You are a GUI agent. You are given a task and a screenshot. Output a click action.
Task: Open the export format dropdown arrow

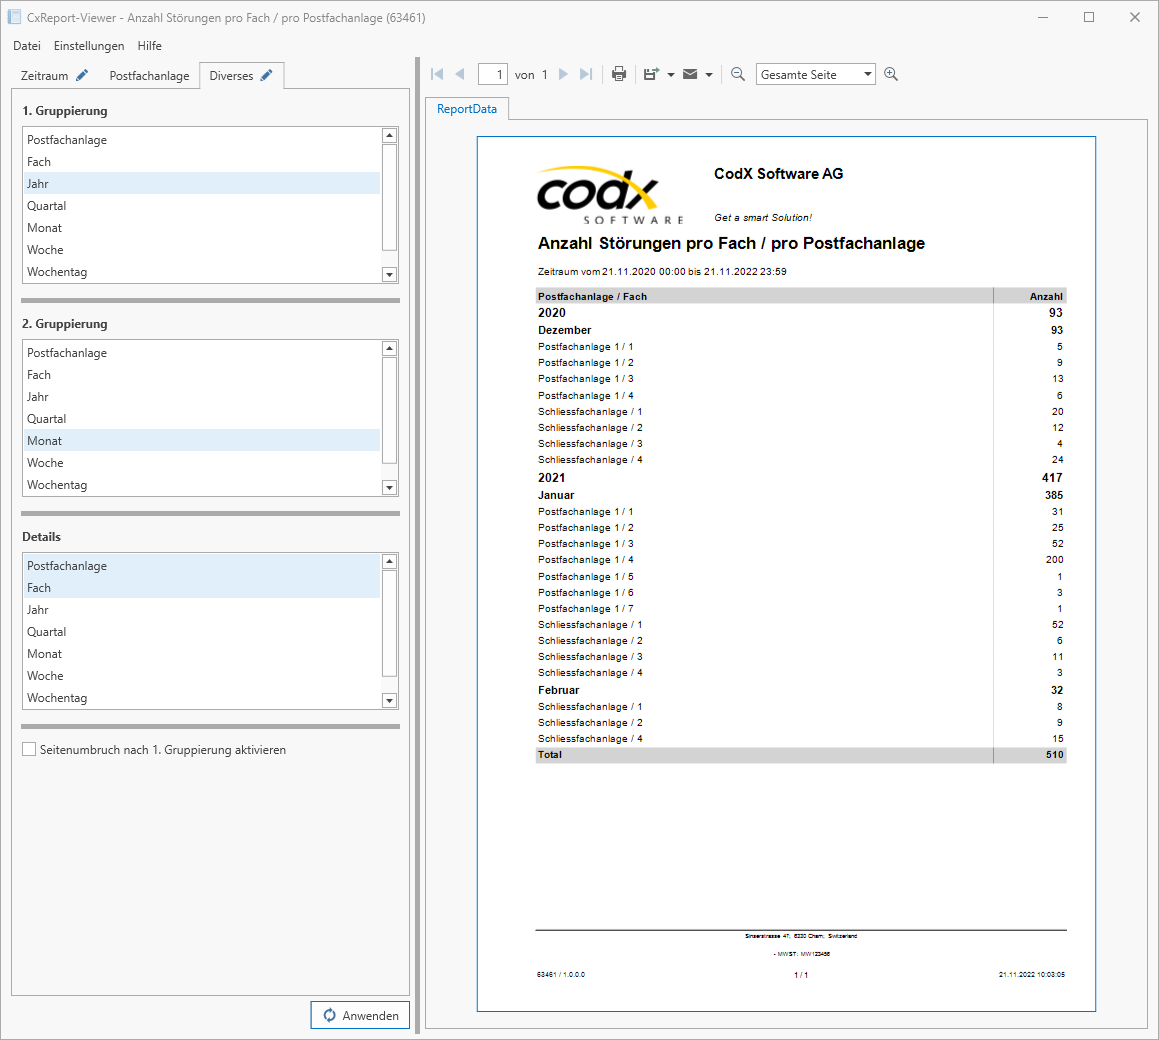click(x=670, y=74)
